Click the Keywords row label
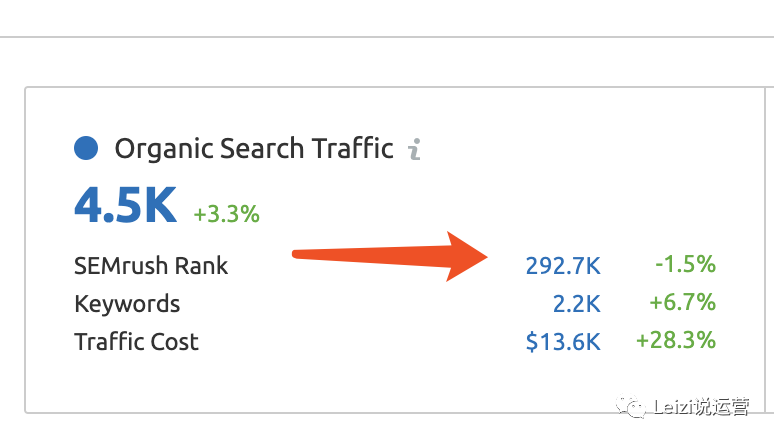 pyautogui.click(x=127, y=304)
